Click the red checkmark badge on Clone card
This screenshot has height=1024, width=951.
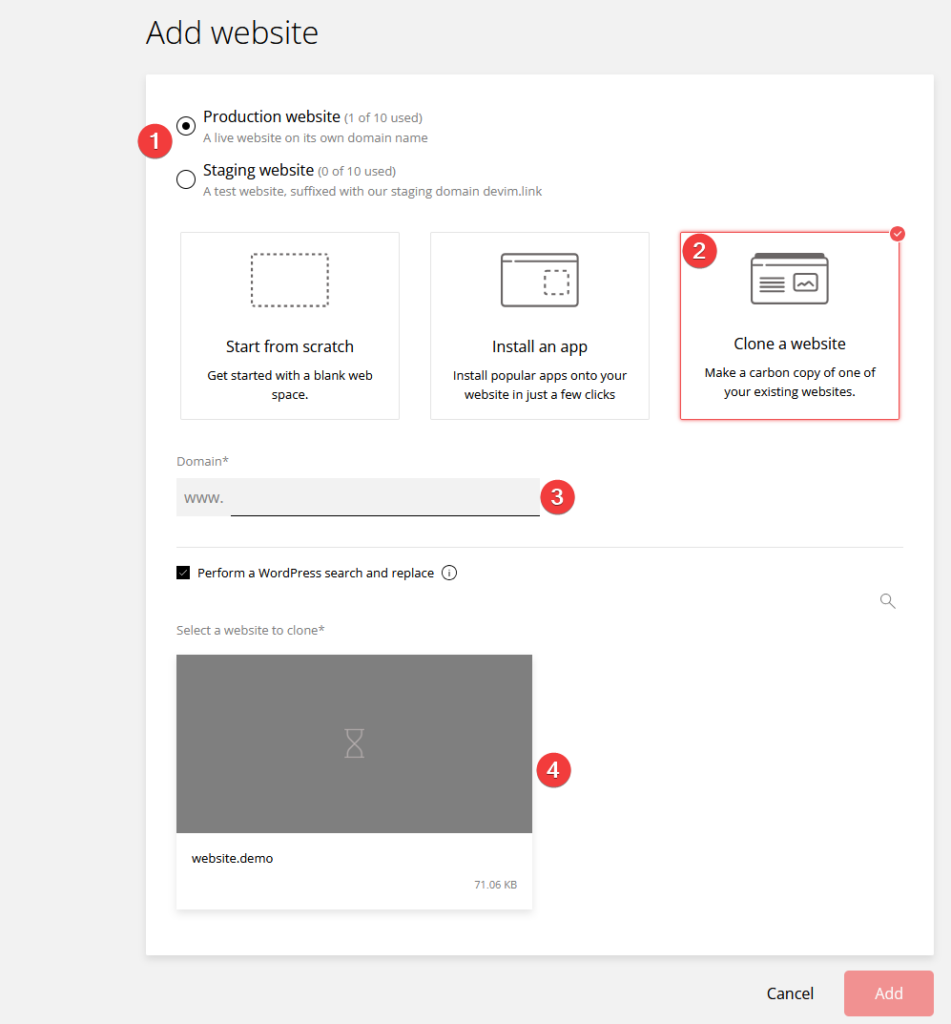(x=897, y=234)
